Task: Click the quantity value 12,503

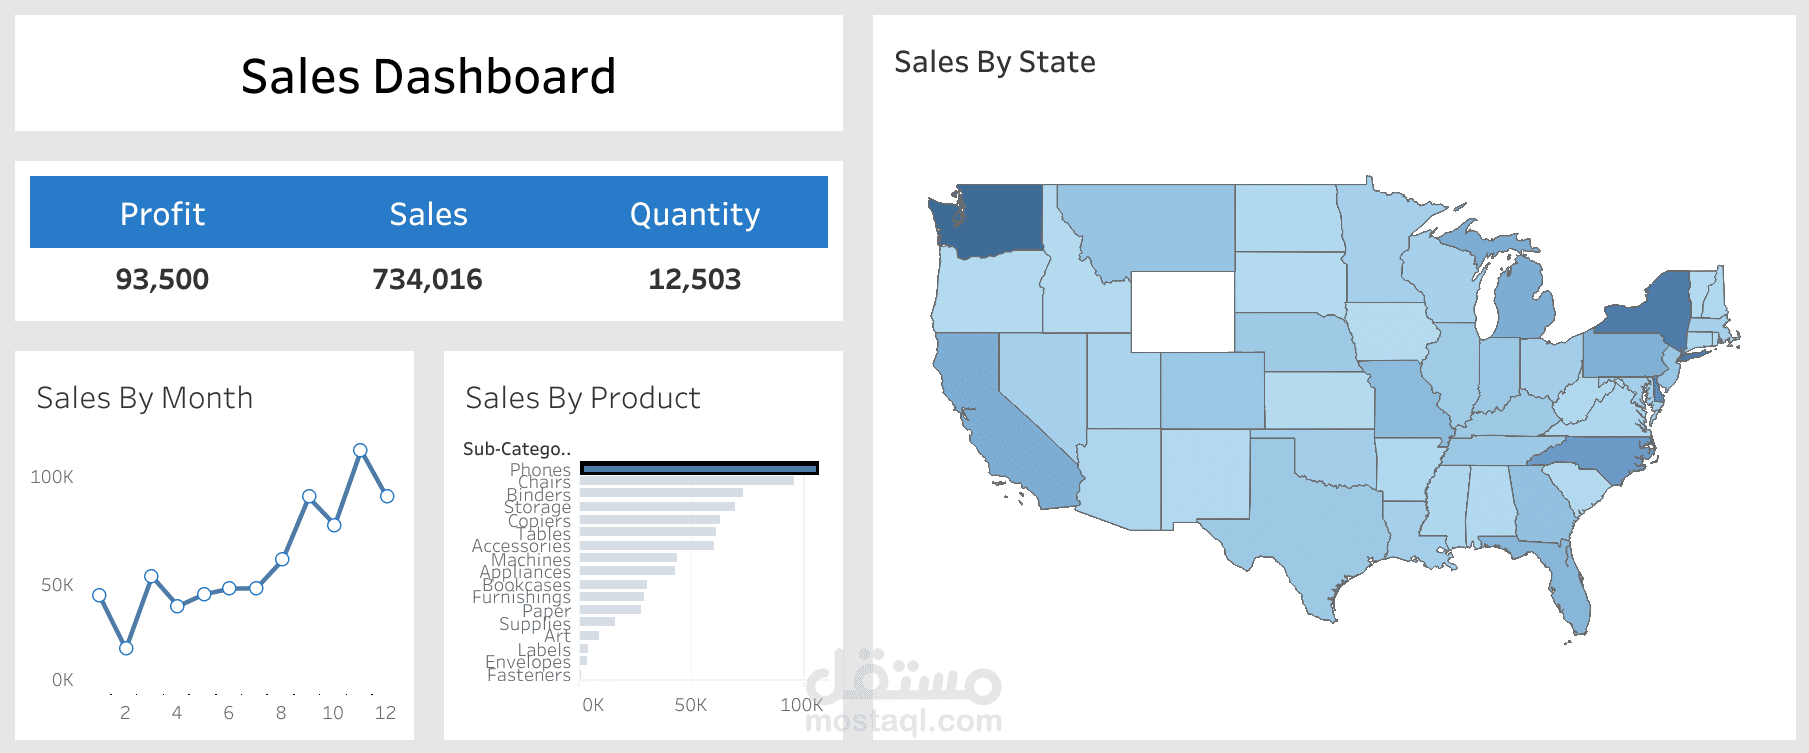Action: tap(695, 279)
